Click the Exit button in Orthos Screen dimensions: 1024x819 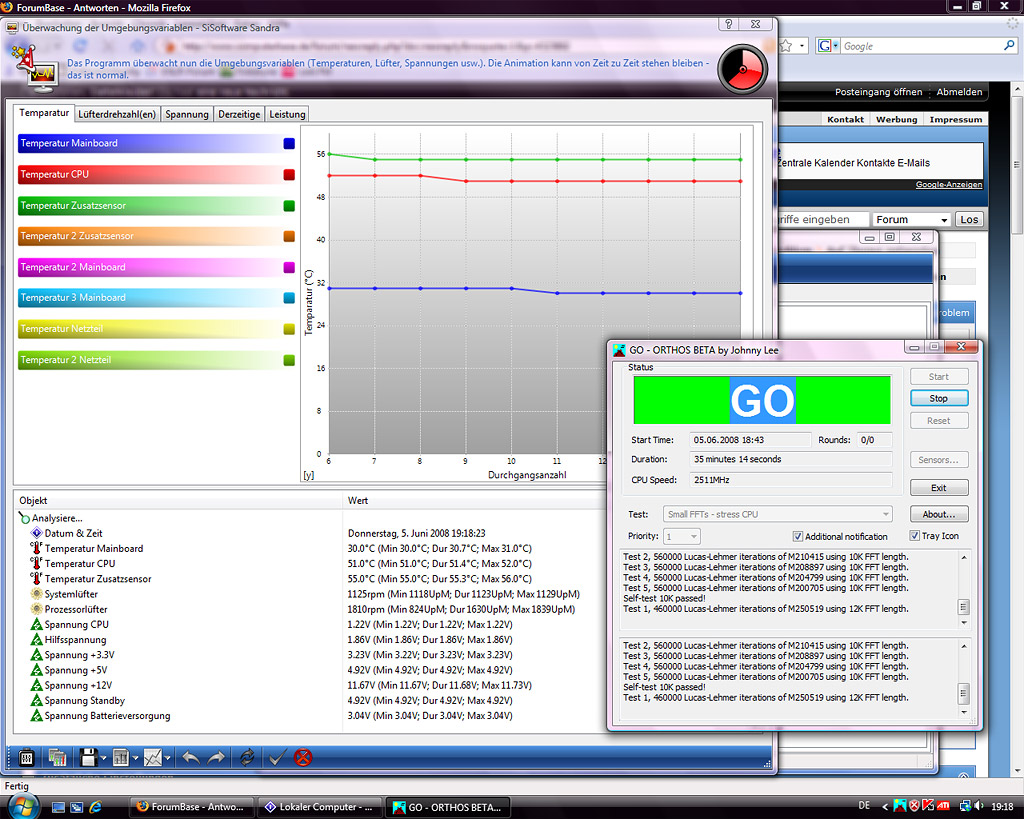tap(938, 488)
